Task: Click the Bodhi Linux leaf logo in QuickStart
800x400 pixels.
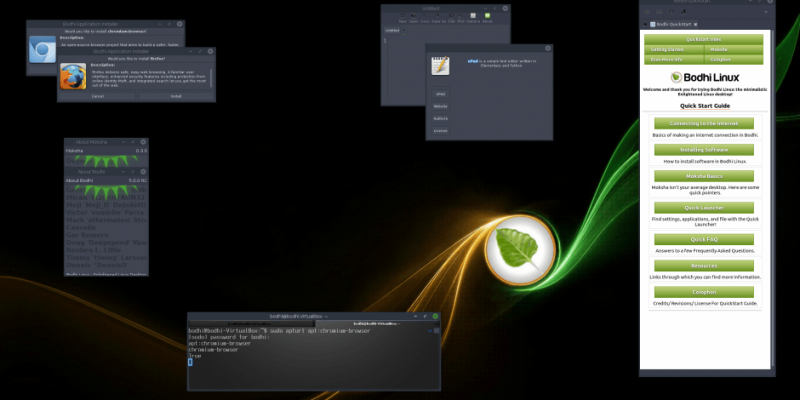Action: (677, 78)
